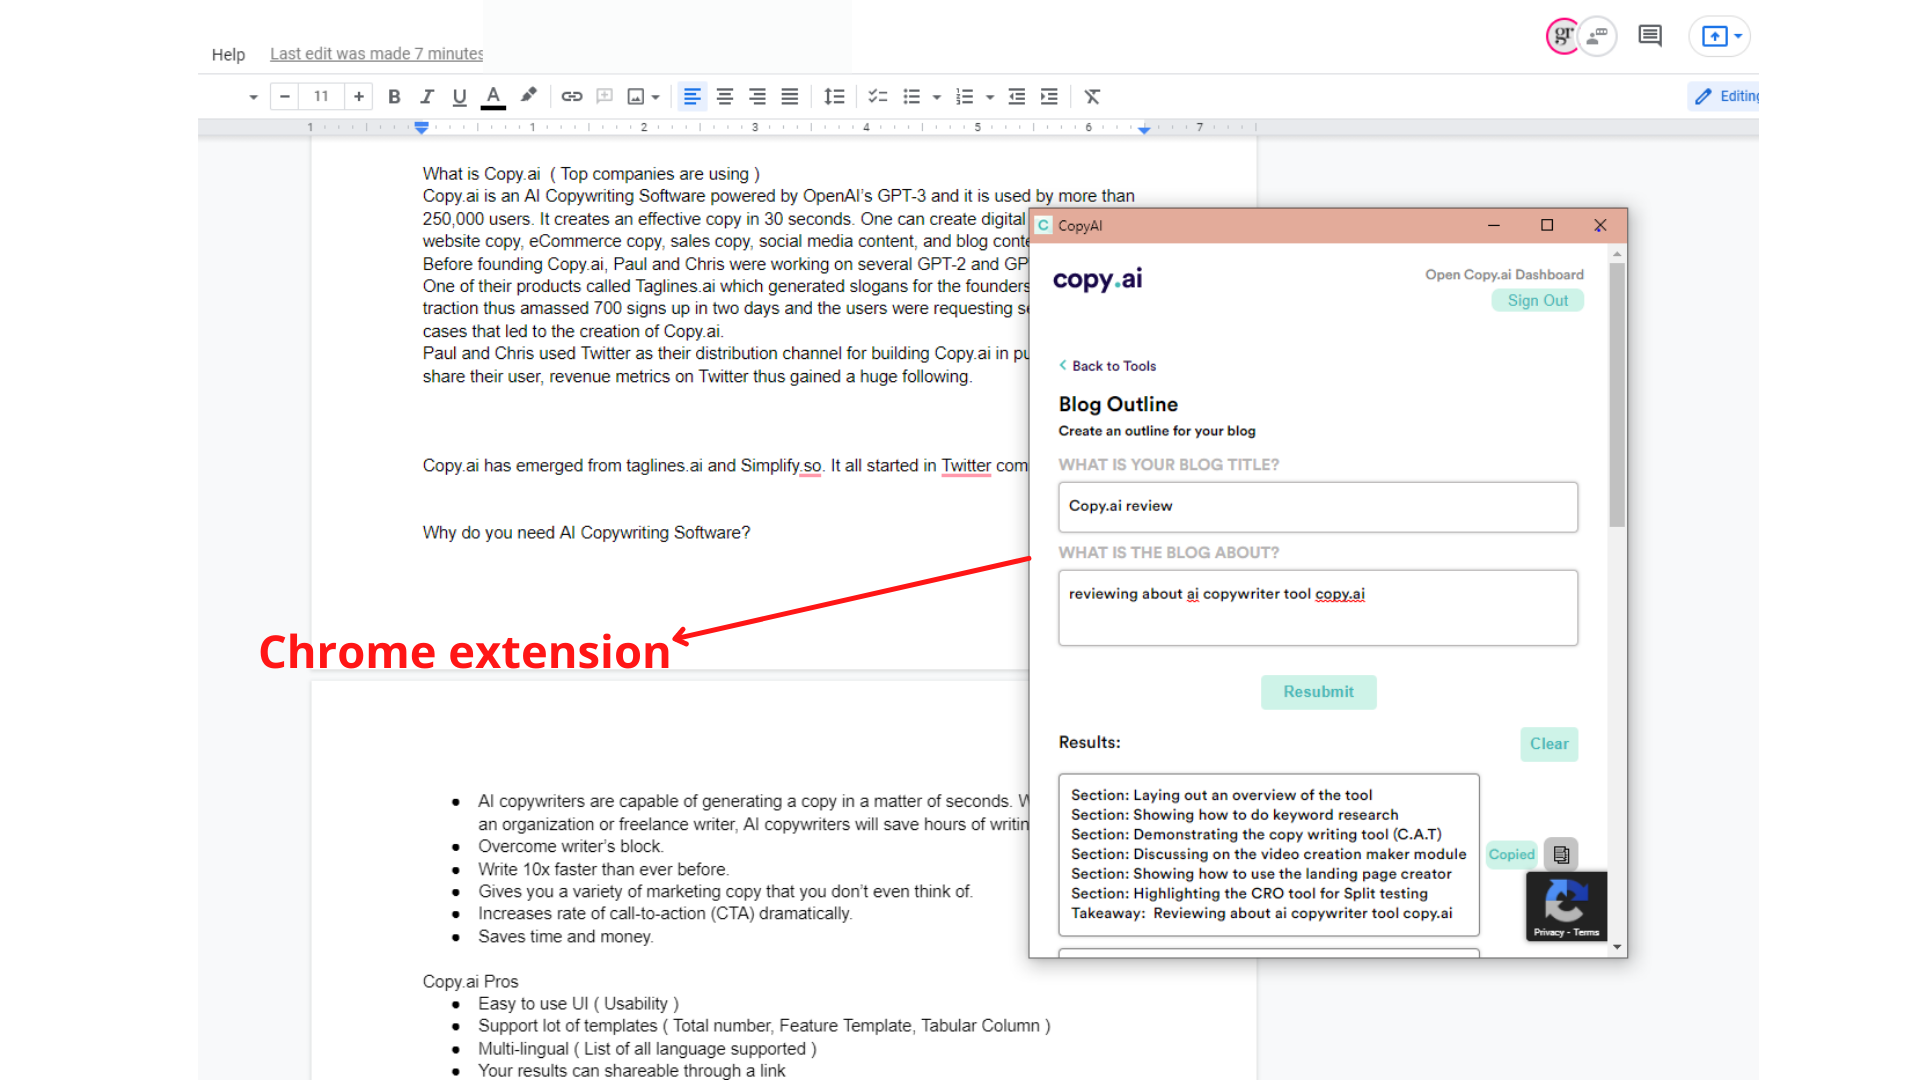Set right text alignment
The height and width of the screenshot is (1080, 1920).
(x=757, y=97)
